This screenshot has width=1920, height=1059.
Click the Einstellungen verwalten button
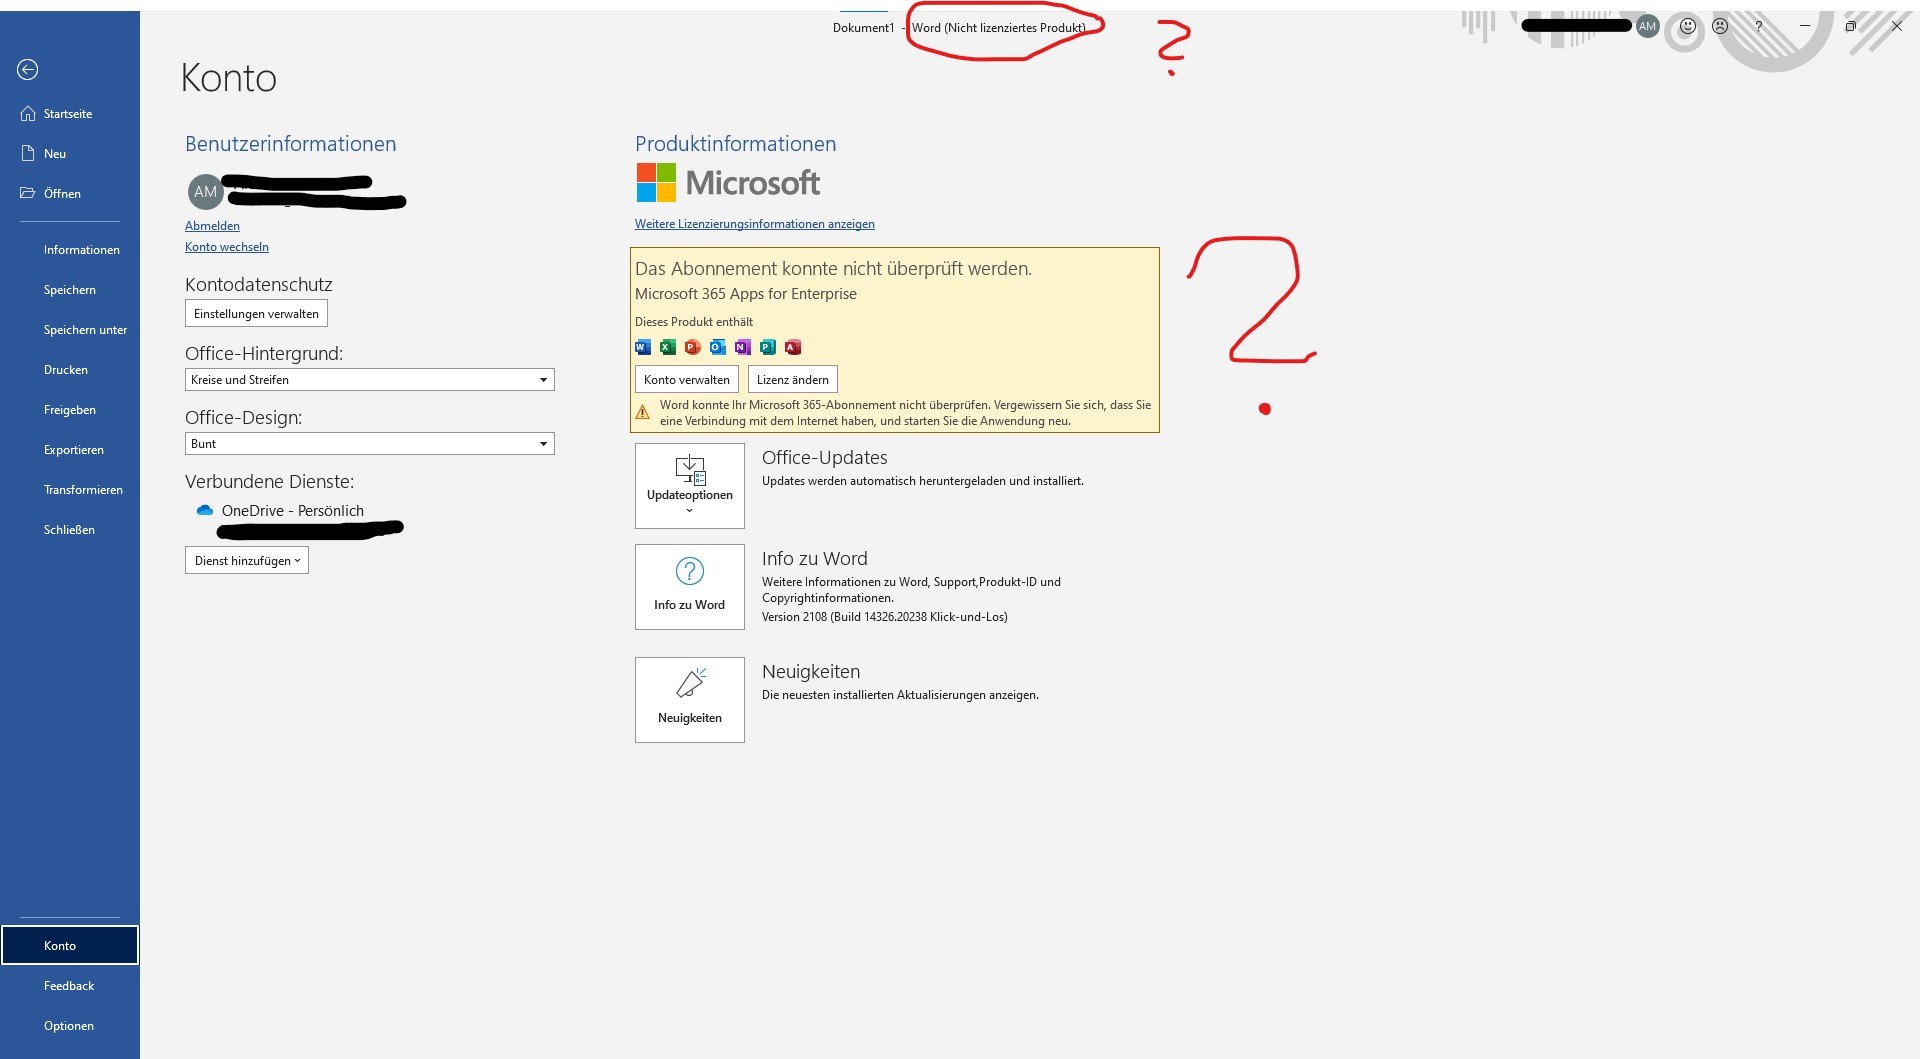[256, 314]
